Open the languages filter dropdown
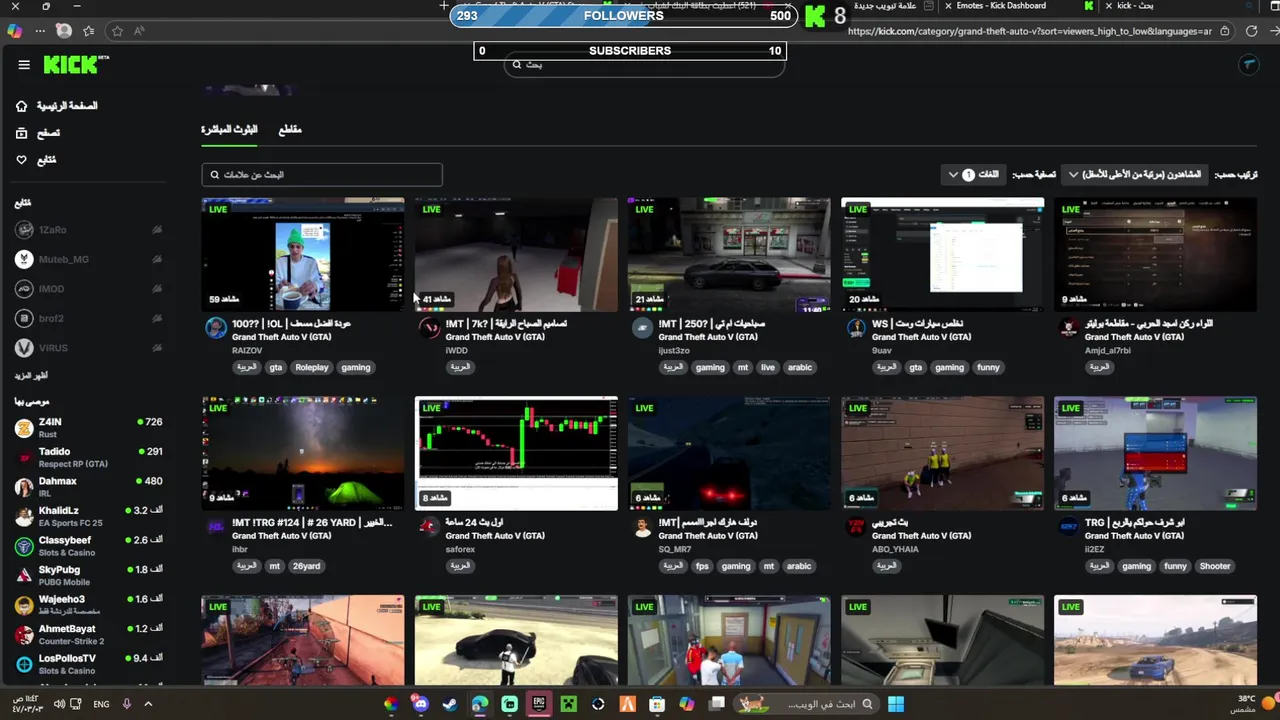 tap(974, 175)
